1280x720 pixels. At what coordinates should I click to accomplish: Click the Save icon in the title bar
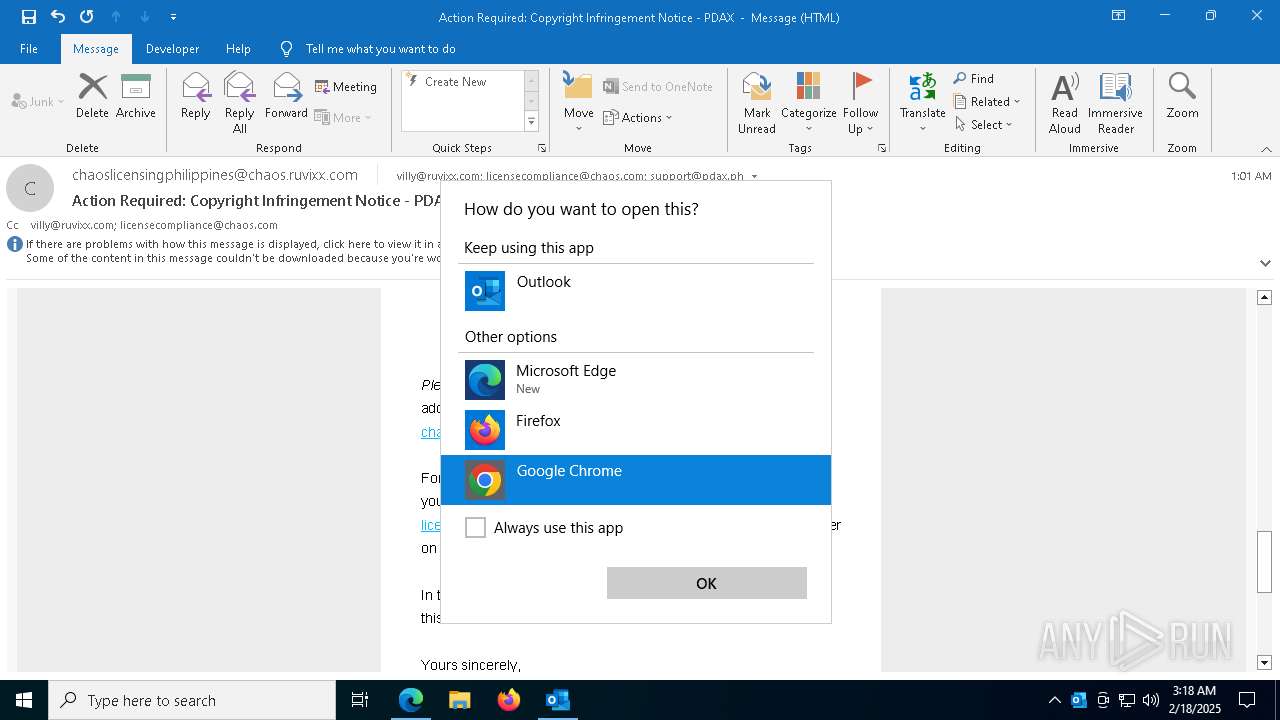[x=29, y=17]
